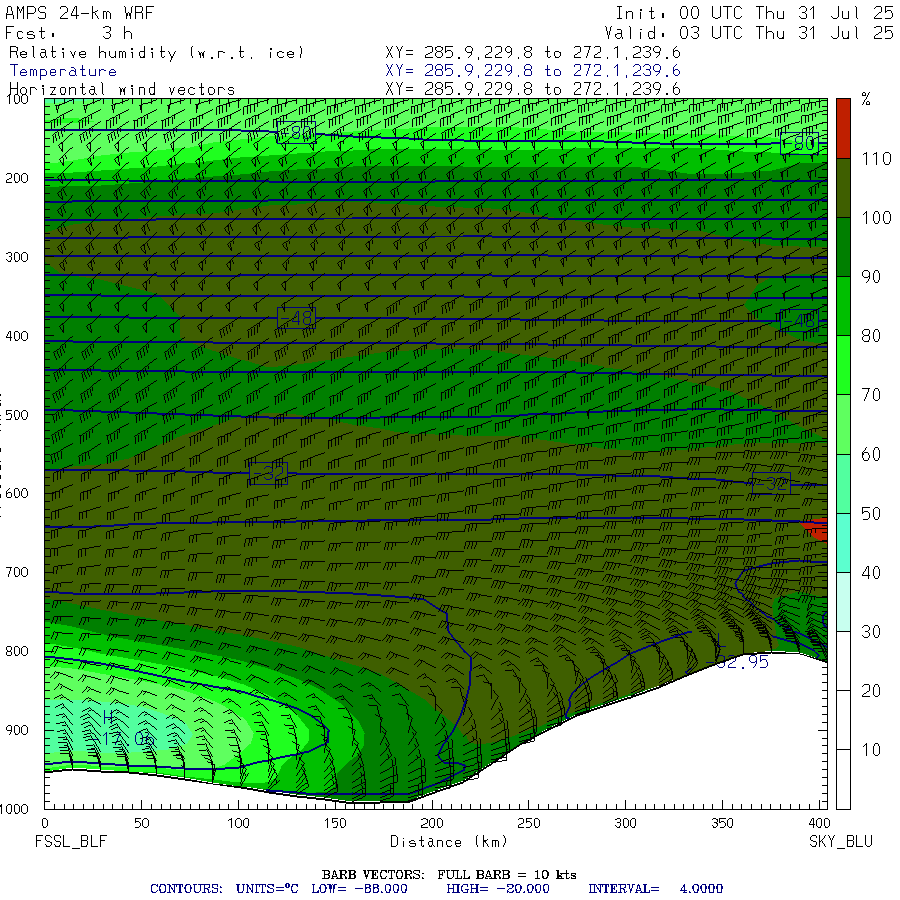Click the blue XY coordinates line for Temperature
The height and width of the screenshot is (900, 900).
533,71
